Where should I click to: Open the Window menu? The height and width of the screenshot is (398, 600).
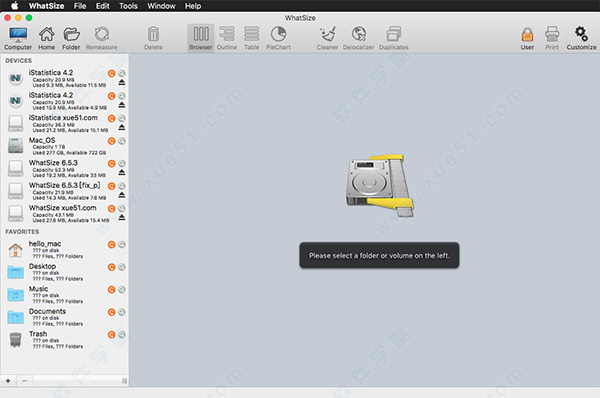point(161,6)
